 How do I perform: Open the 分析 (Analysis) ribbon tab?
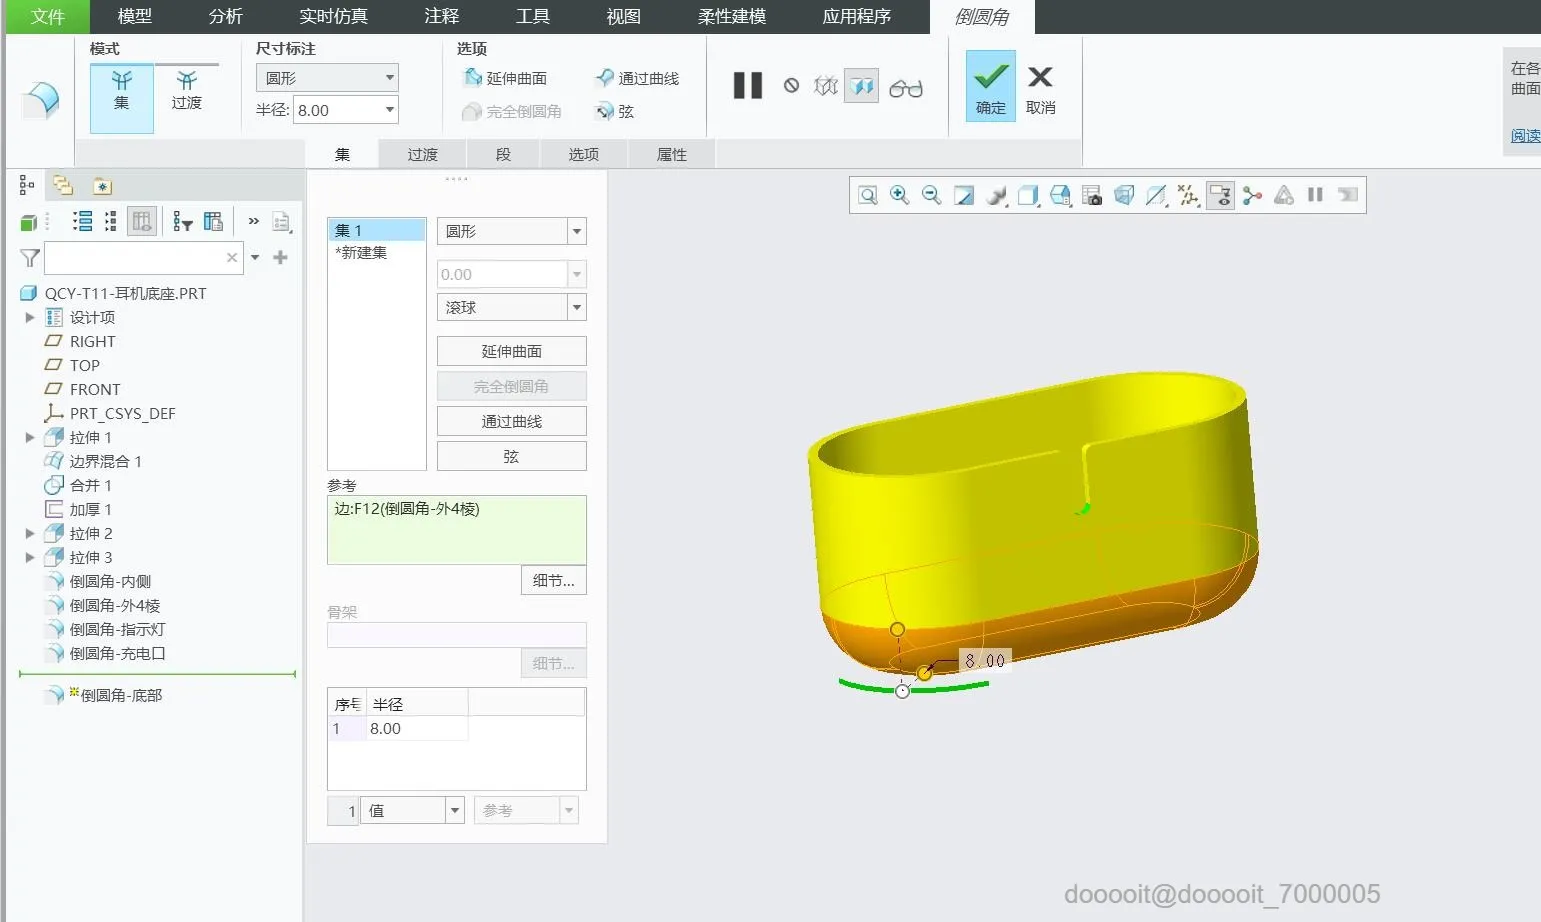pos(225,16)
